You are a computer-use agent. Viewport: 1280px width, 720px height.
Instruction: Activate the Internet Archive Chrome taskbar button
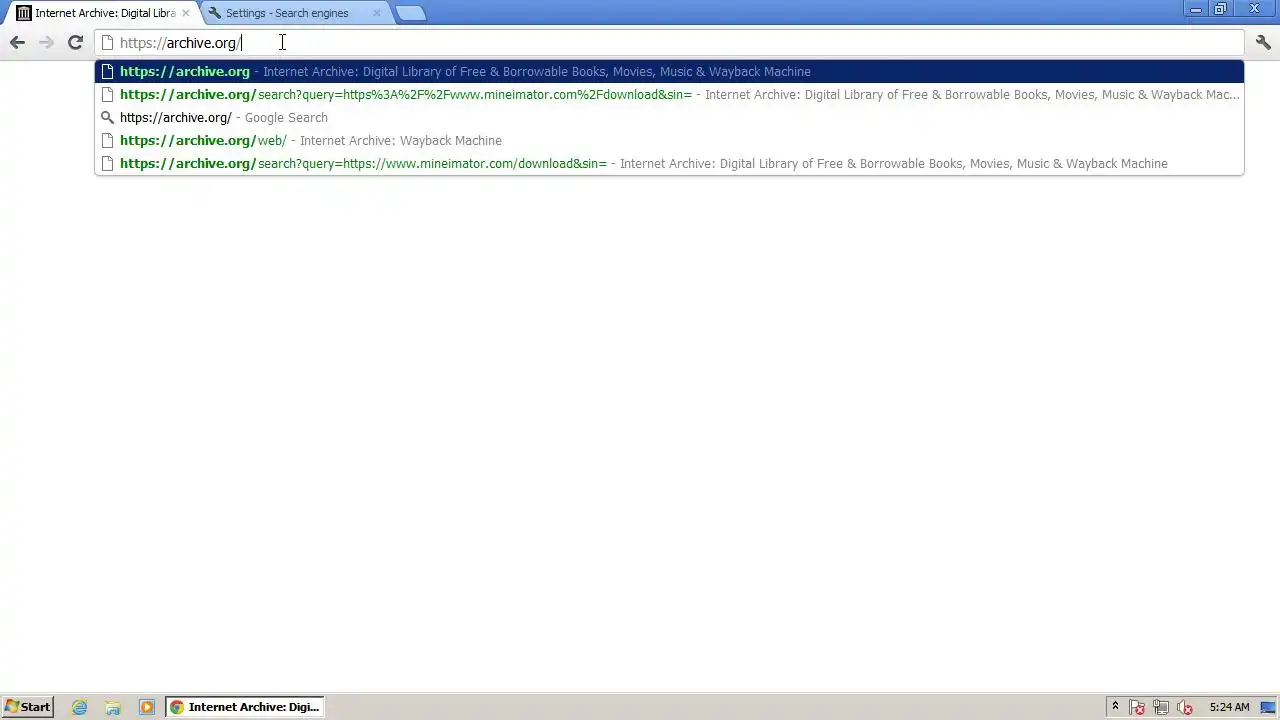coord(245,707)
